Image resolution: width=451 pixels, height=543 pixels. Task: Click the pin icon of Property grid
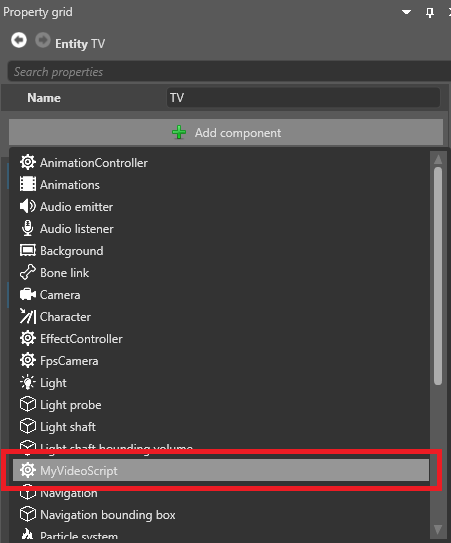pyautogui.click(x=430, y=13)
